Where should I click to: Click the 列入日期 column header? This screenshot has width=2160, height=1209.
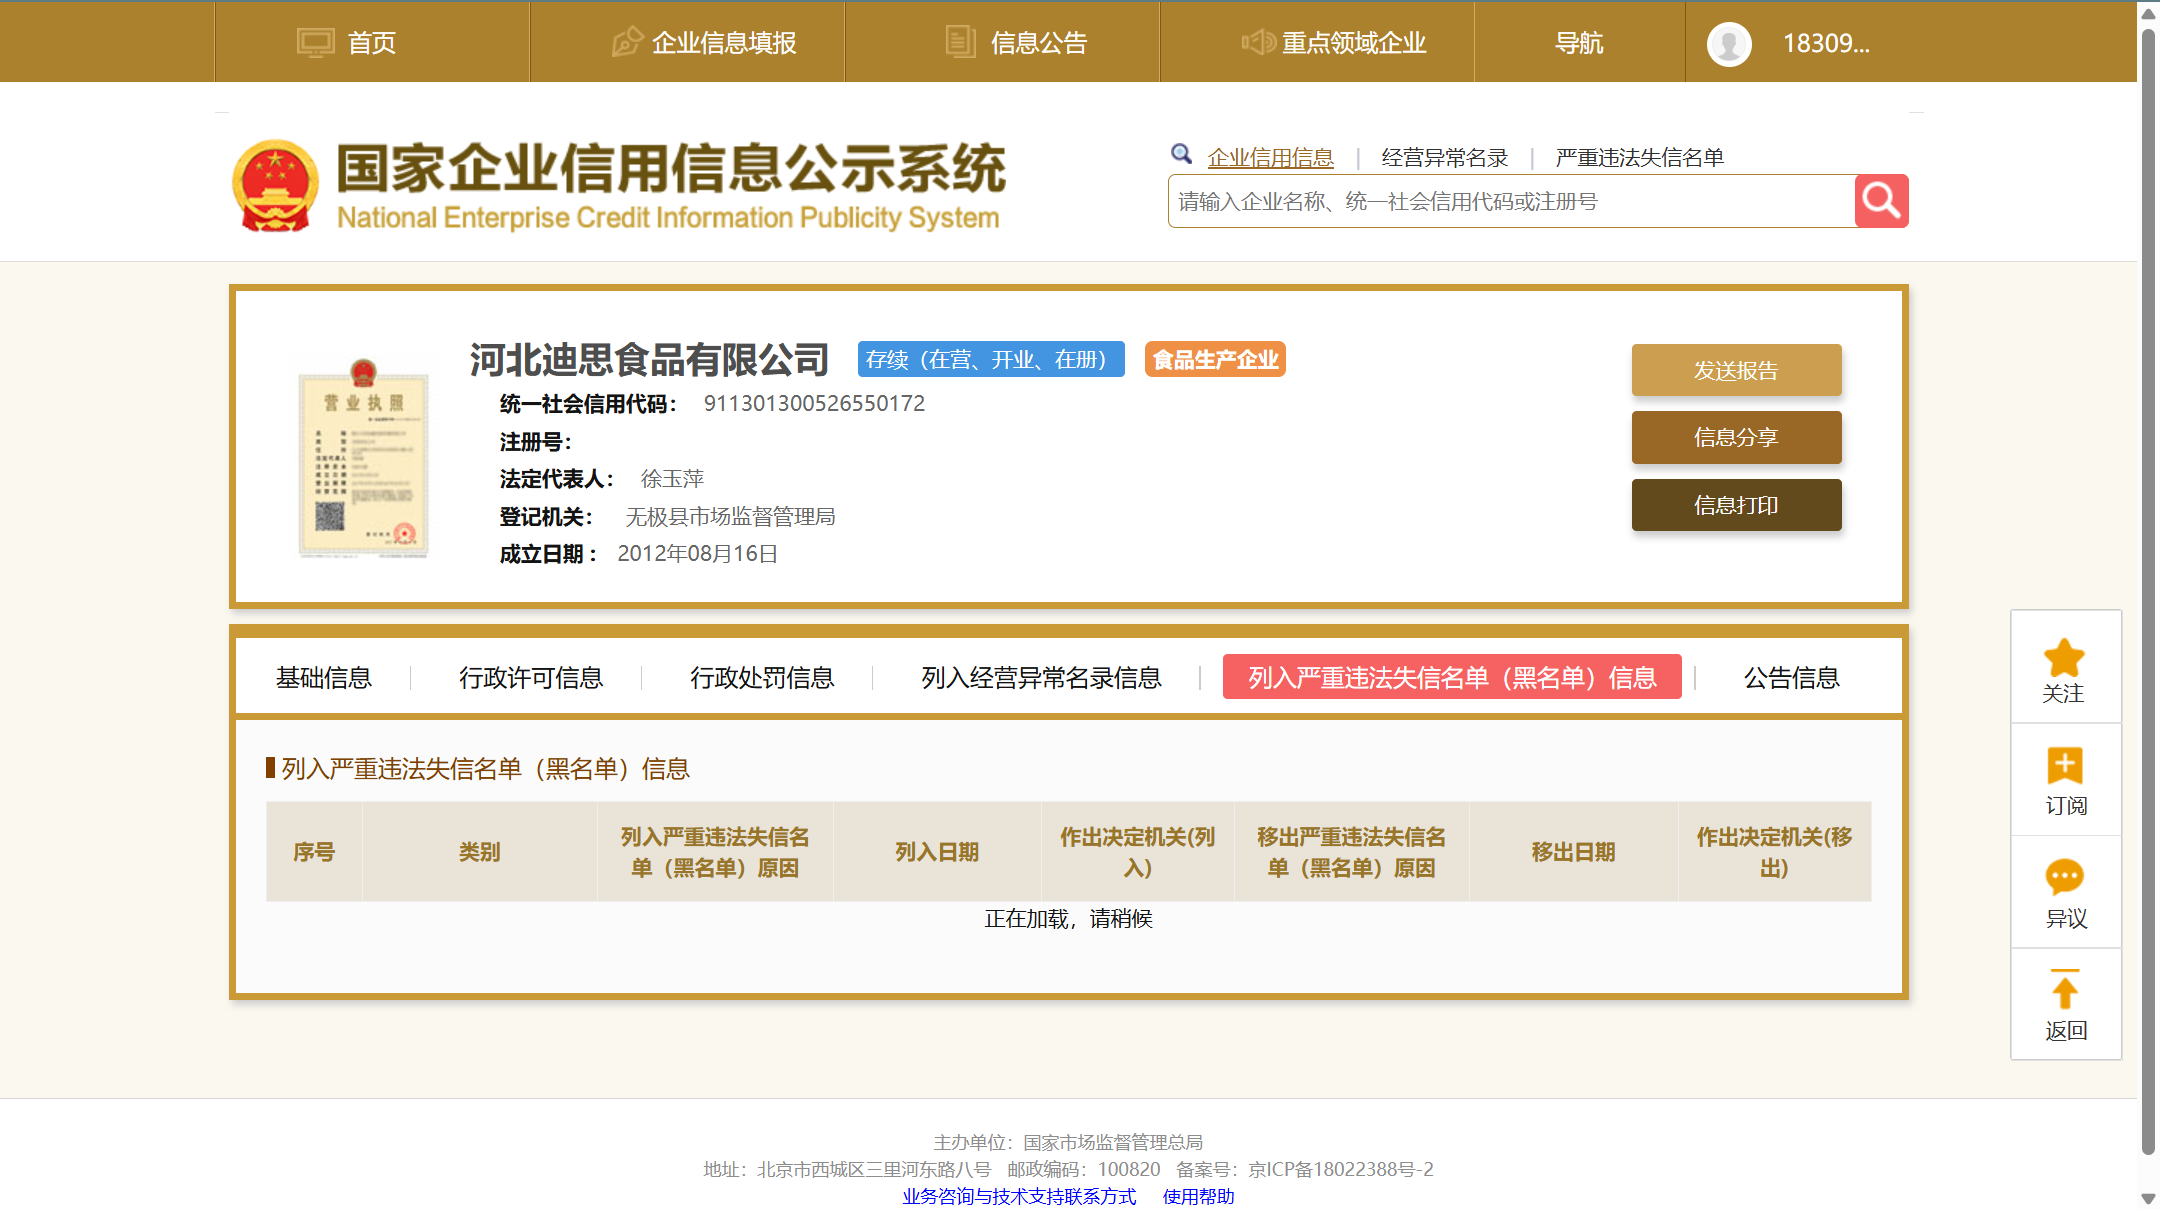pyautogui.click(x=937, y=852)
